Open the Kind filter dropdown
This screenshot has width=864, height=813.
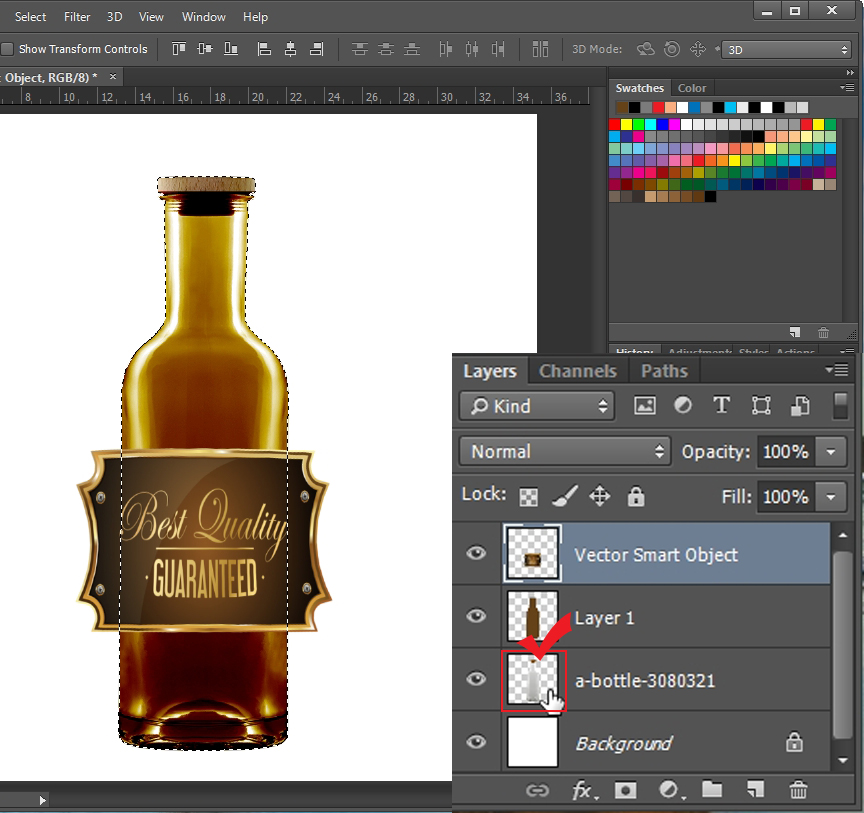pos(537,406)
